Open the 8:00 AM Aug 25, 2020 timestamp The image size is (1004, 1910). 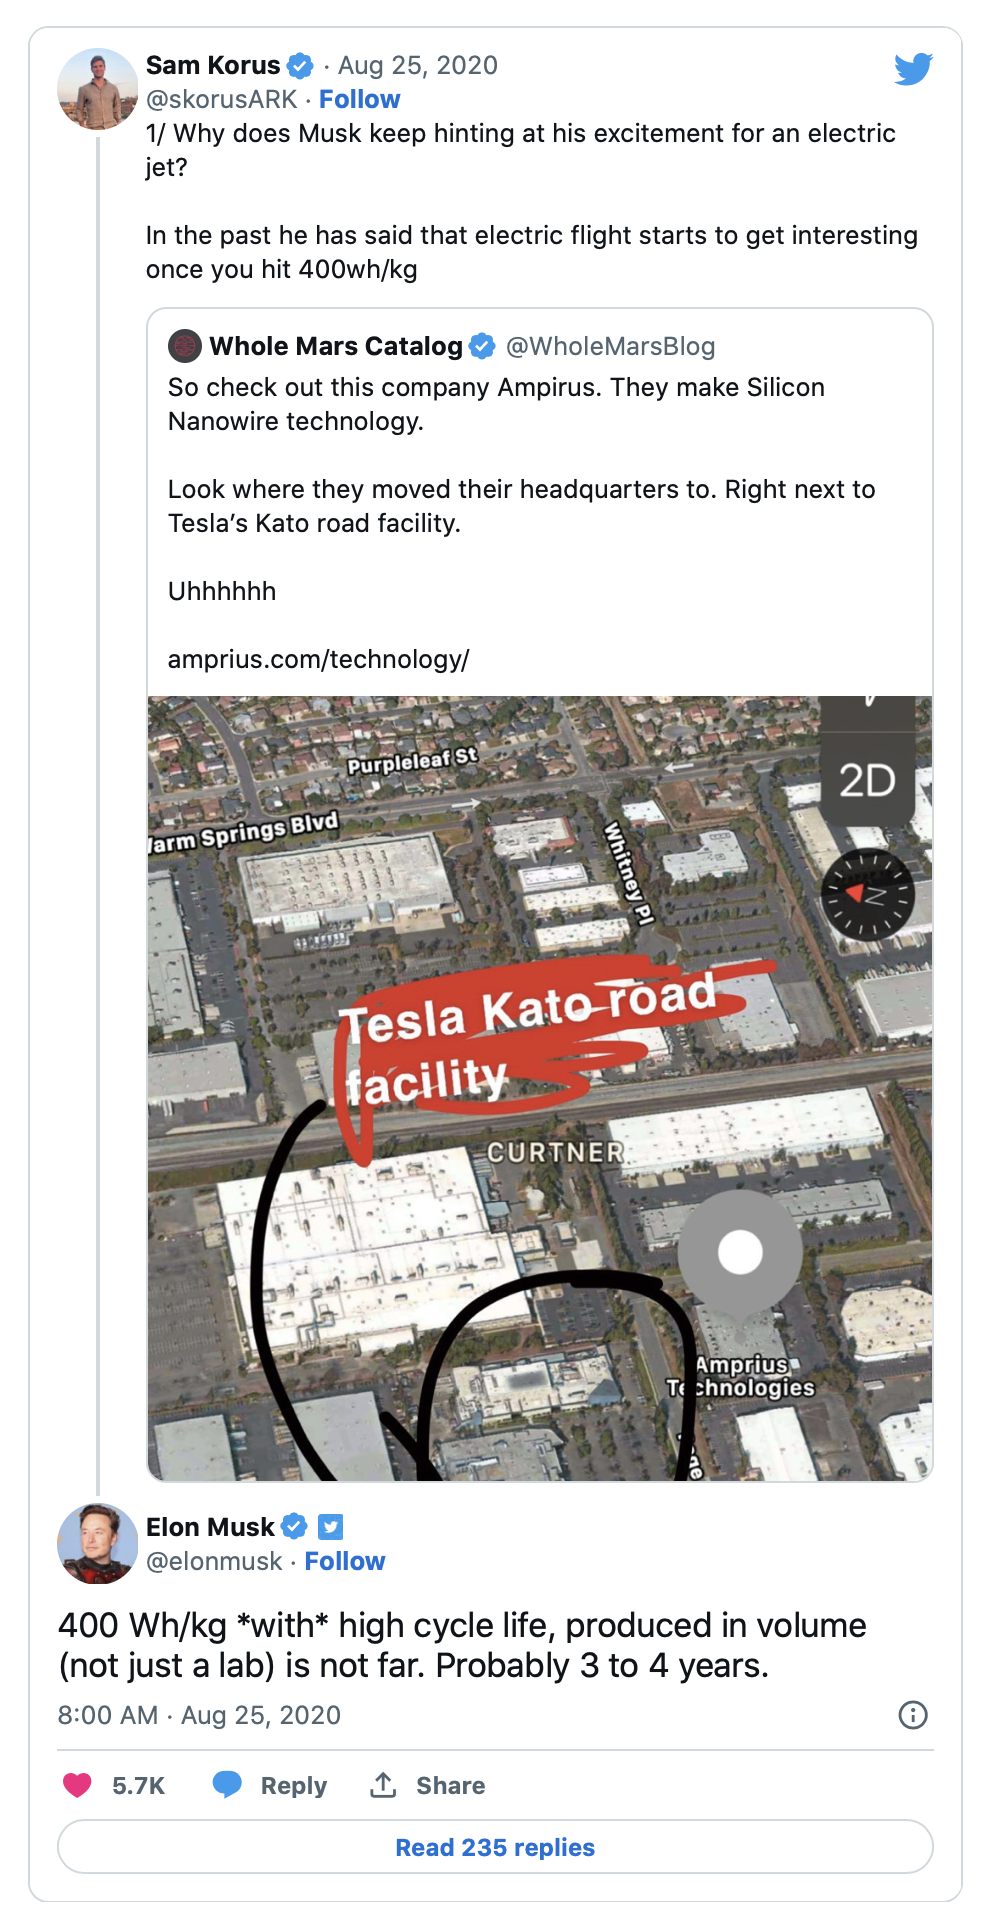click(199, 1715)
